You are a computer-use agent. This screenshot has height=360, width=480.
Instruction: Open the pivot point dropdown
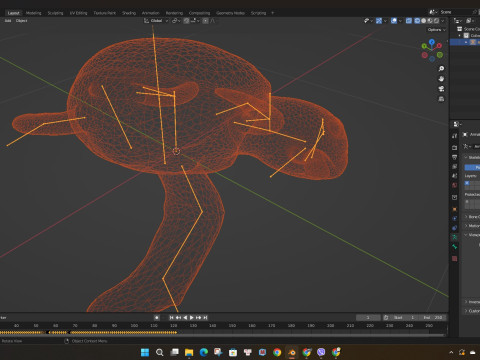click(176, 21)
